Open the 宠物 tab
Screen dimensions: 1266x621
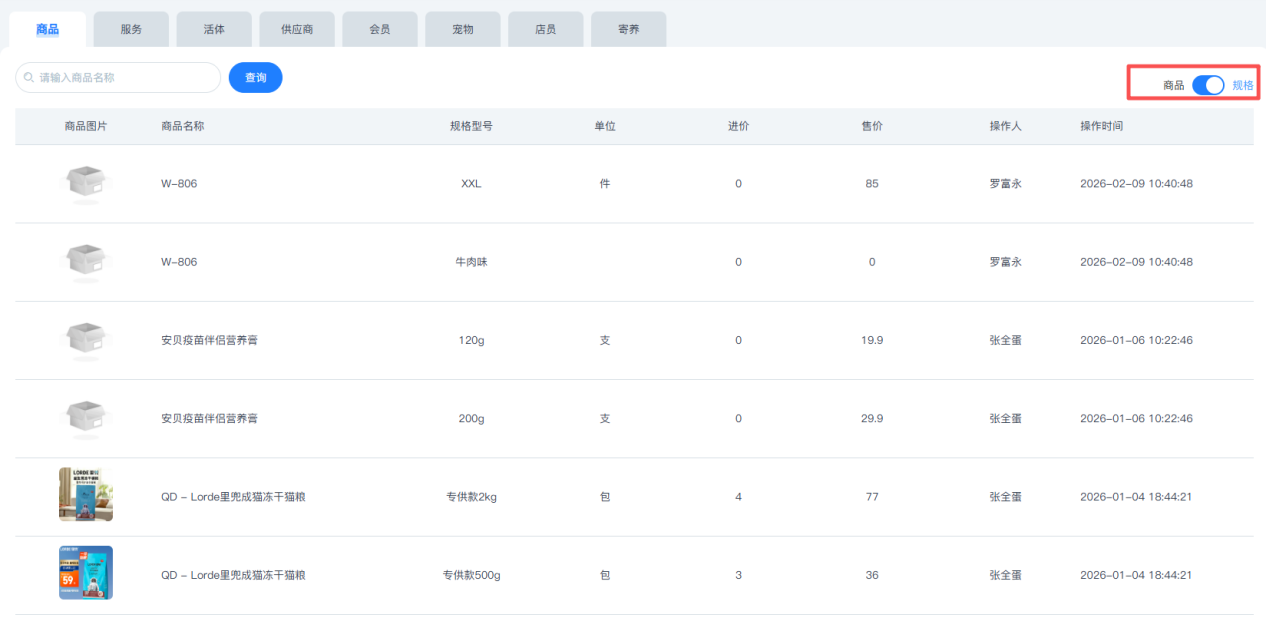click(x=463, y=29)
